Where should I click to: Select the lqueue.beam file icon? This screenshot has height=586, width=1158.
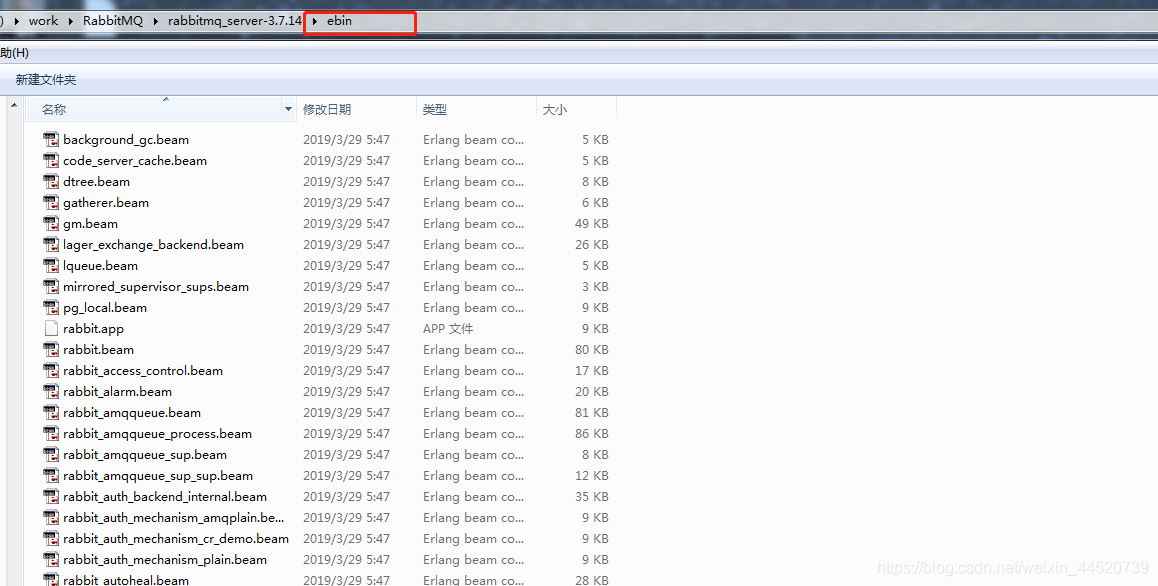tap(51, 265)
